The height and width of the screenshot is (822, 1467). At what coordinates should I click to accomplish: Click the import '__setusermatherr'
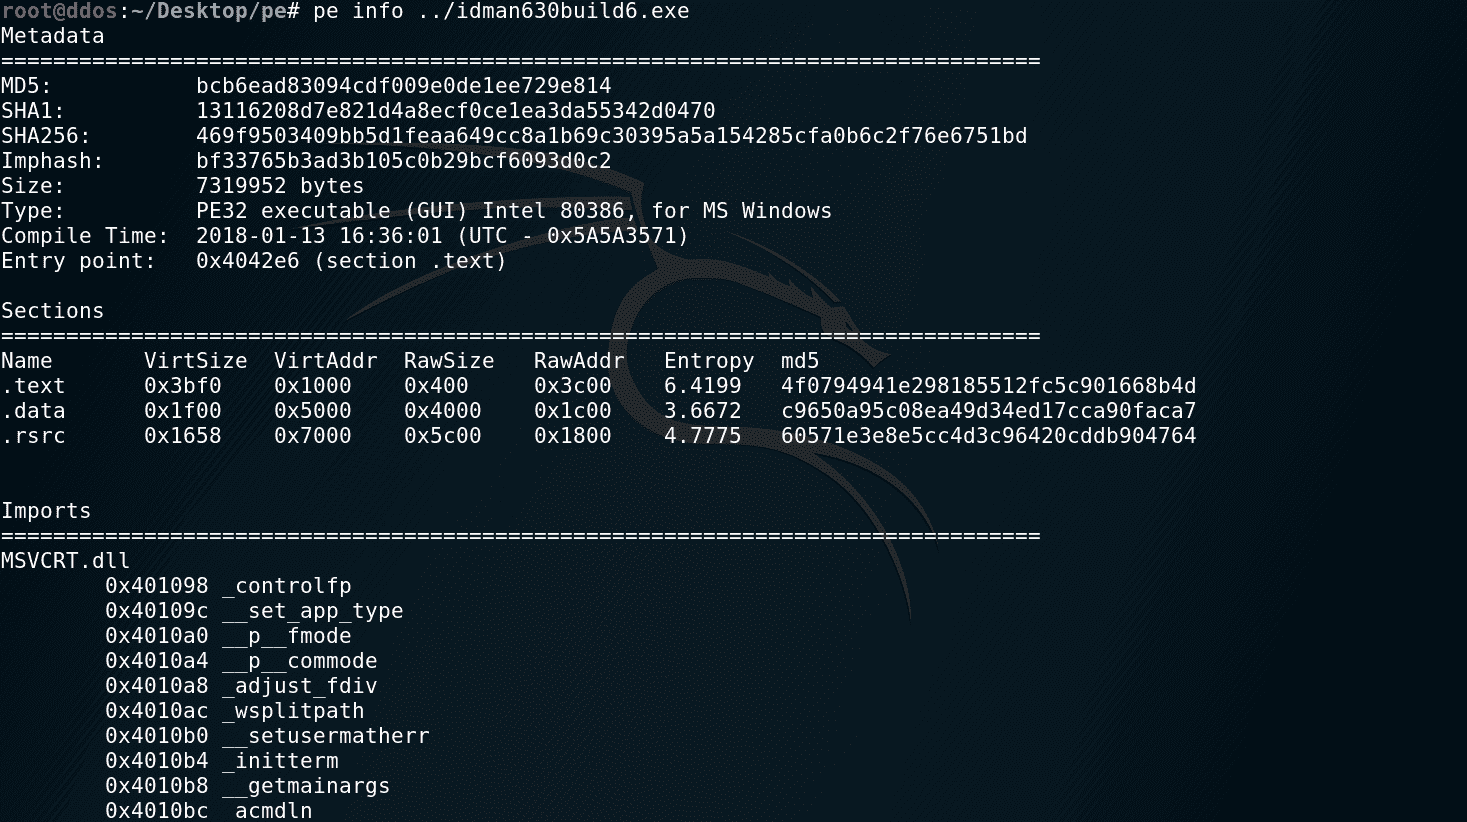pyautogui.click(x=326, y=736)
